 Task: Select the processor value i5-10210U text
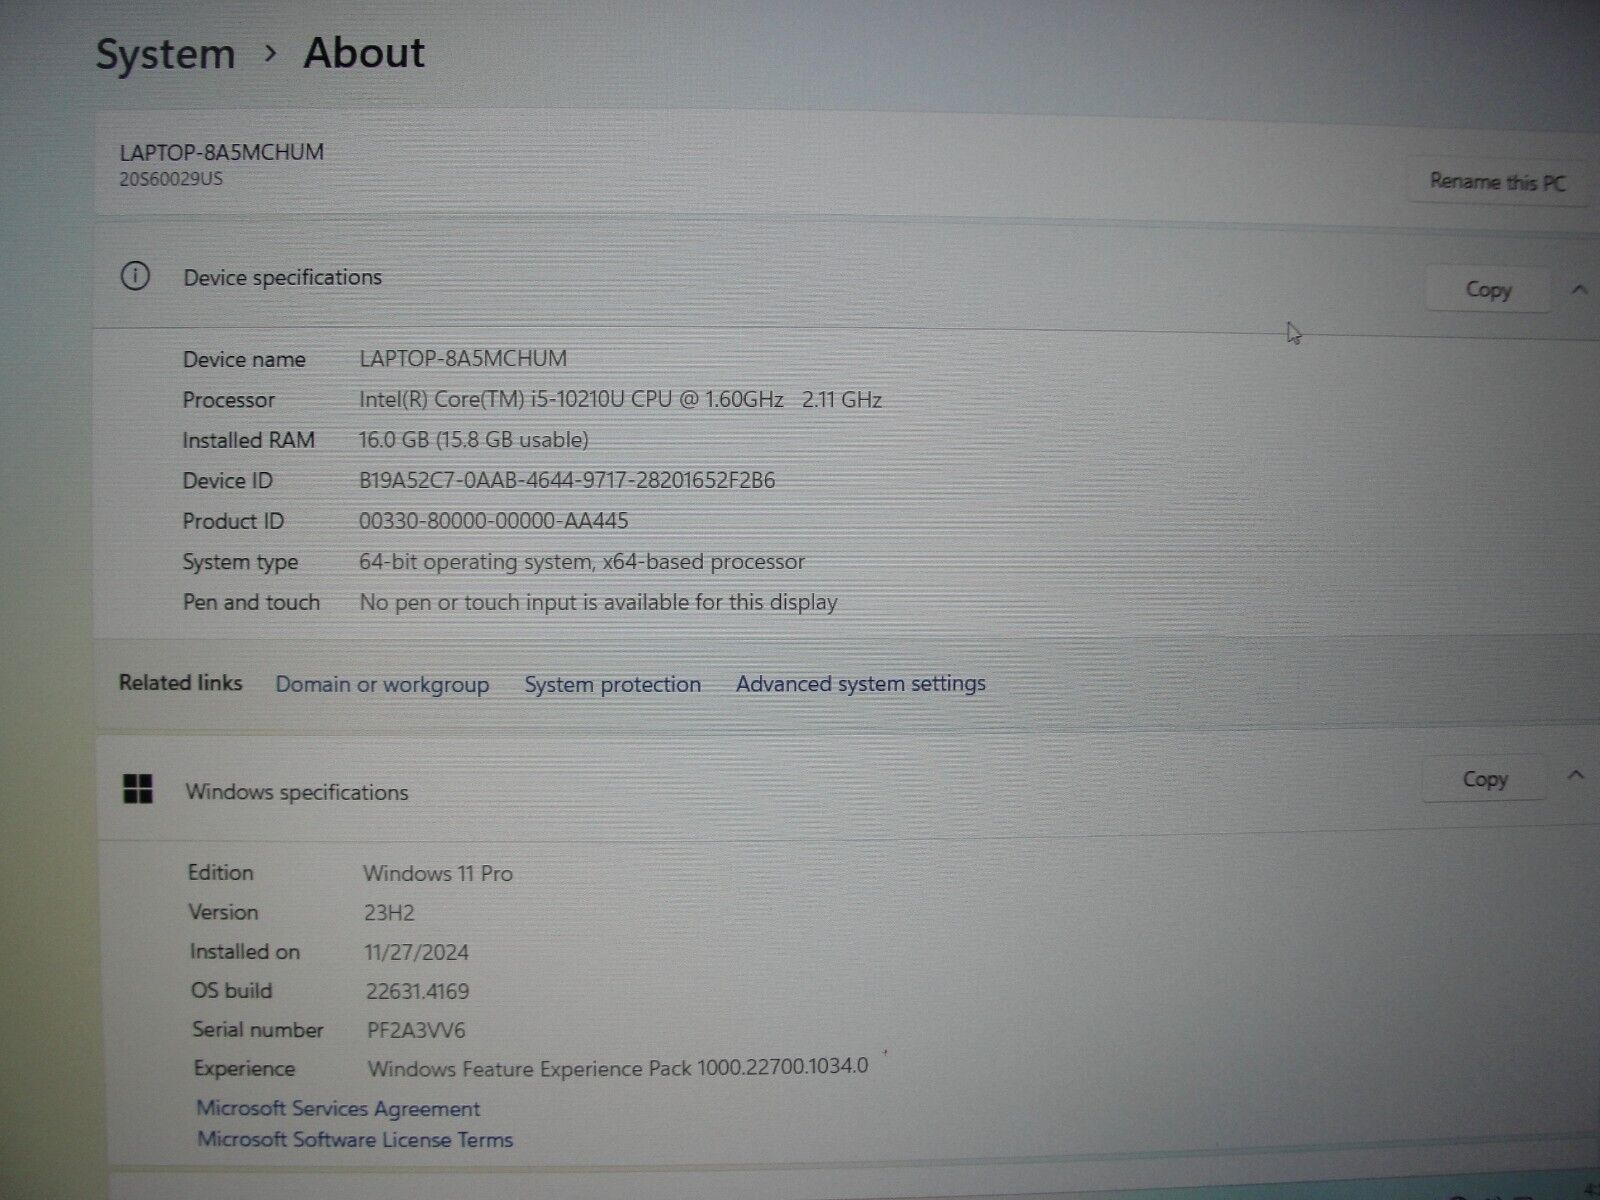tap(620, 399)
